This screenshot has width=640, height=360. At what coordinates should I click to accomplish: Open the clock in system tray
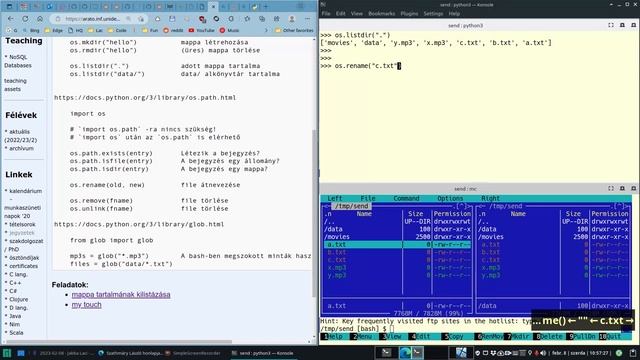[580, 353]
